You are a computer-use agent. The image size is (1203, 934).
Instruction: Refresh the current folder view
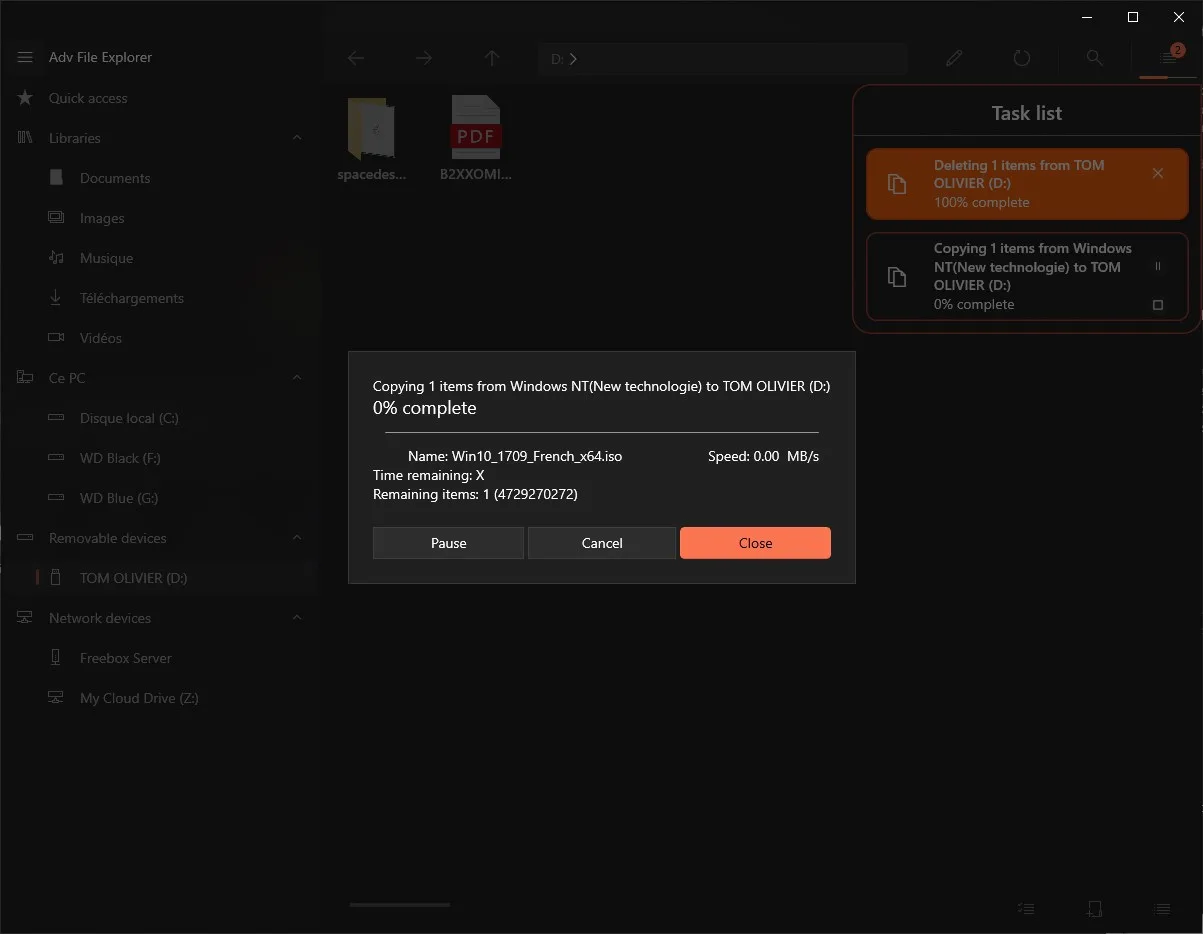click(1021, 59)
